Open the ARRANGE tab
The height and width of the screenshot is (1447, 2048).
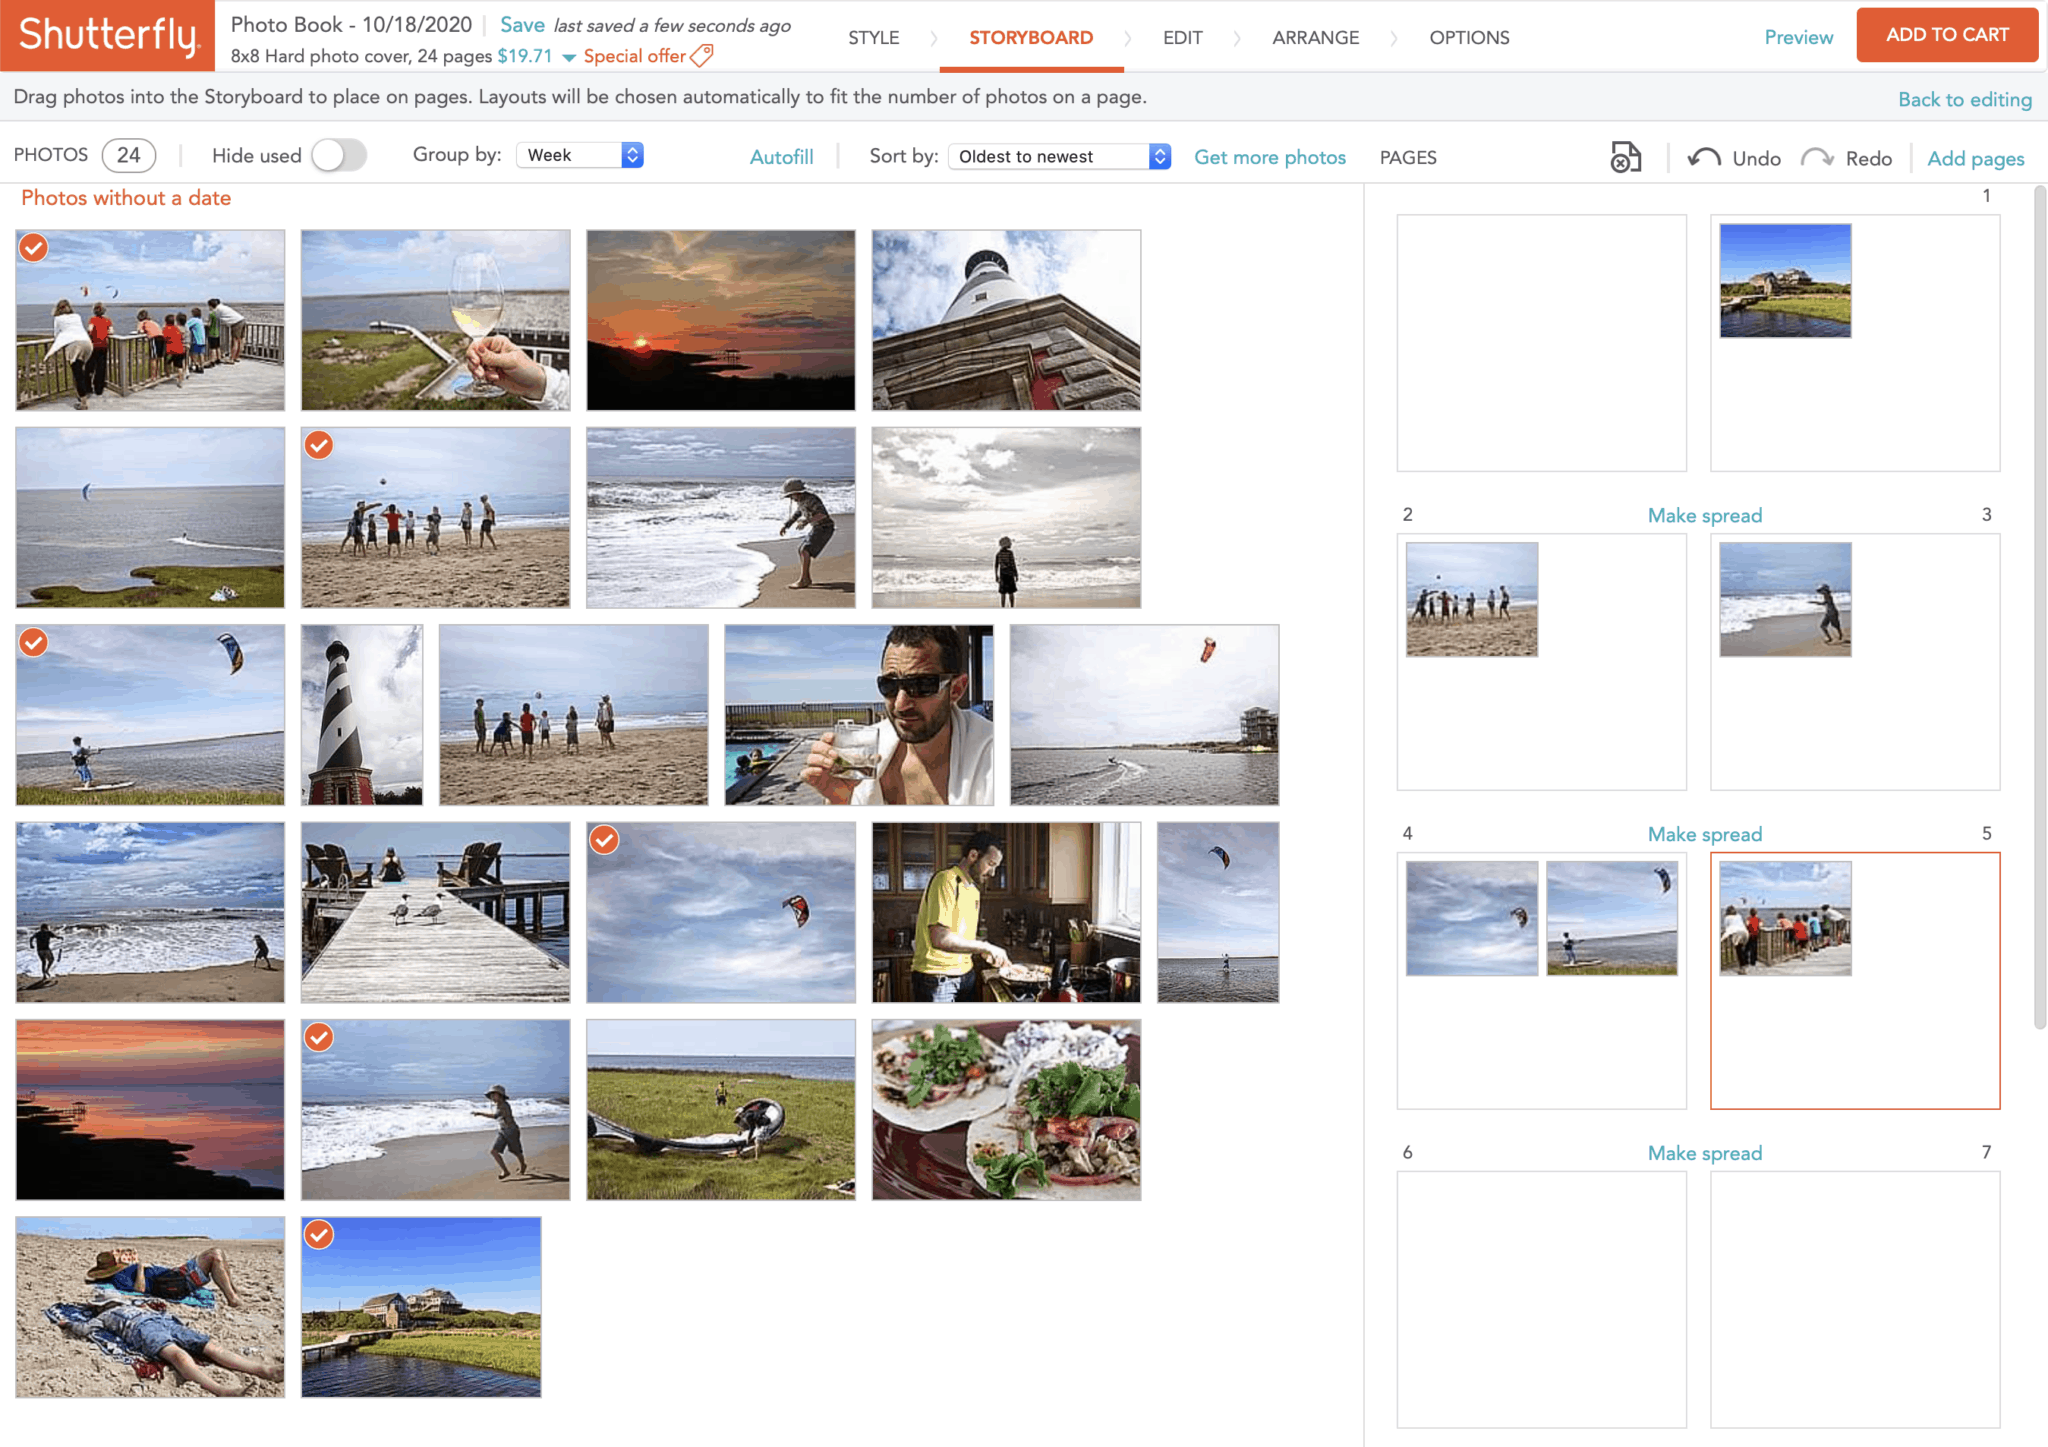pyautogui.click(x=1315, y=37)
